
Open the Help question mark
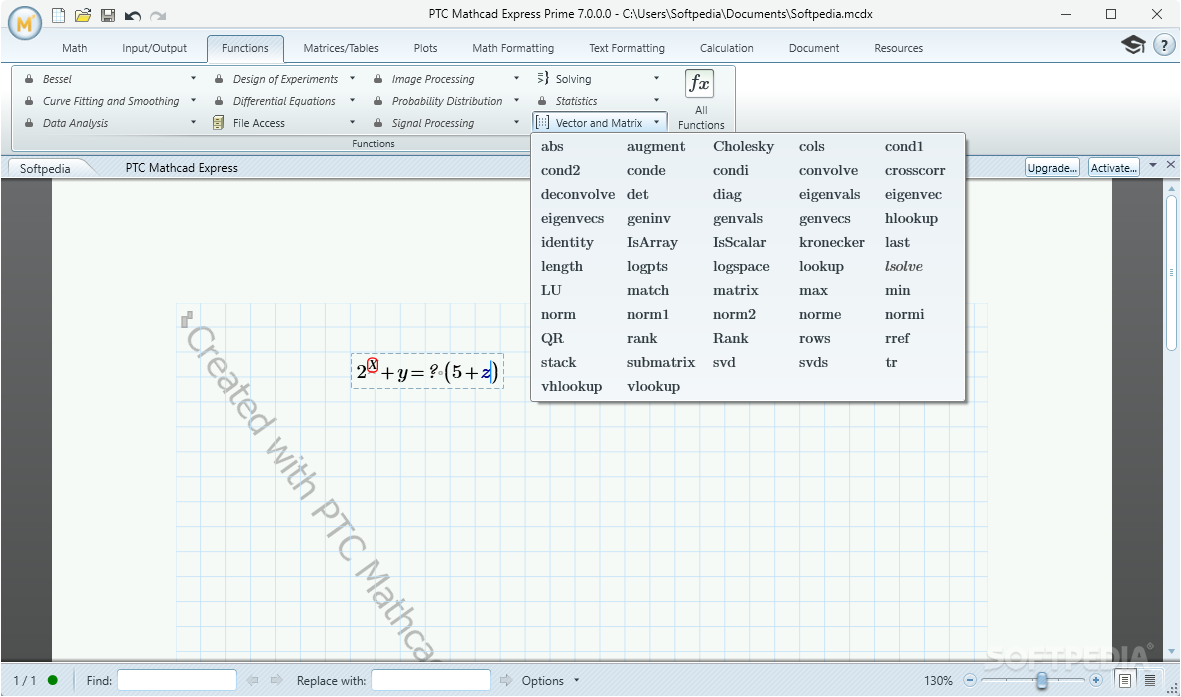(1164, 44)
